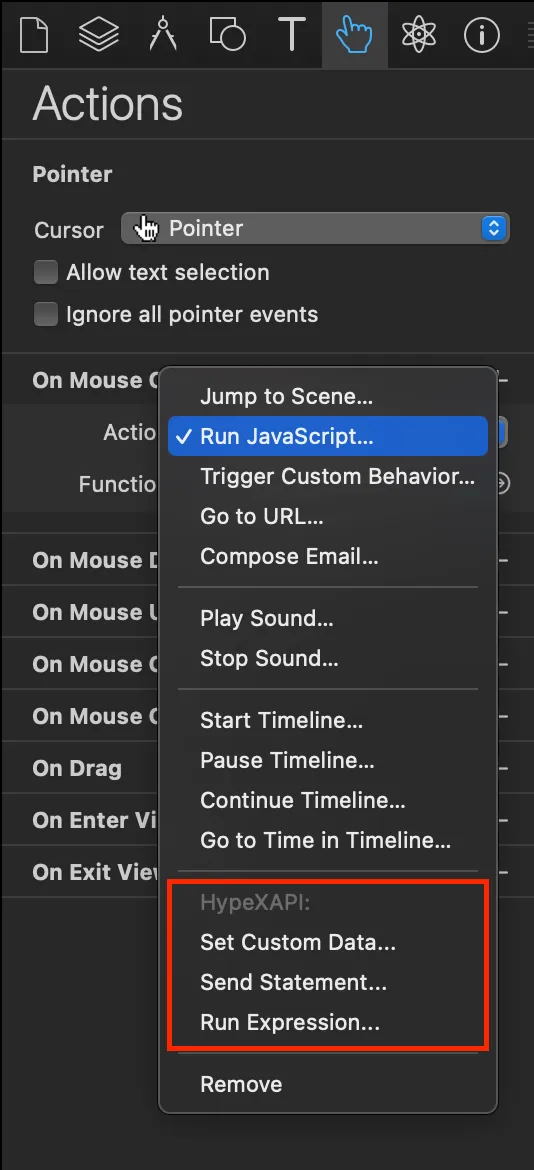534x1170 pixels.
Task: Open the Typography inspector T icon
Action: tap(292, 34)
